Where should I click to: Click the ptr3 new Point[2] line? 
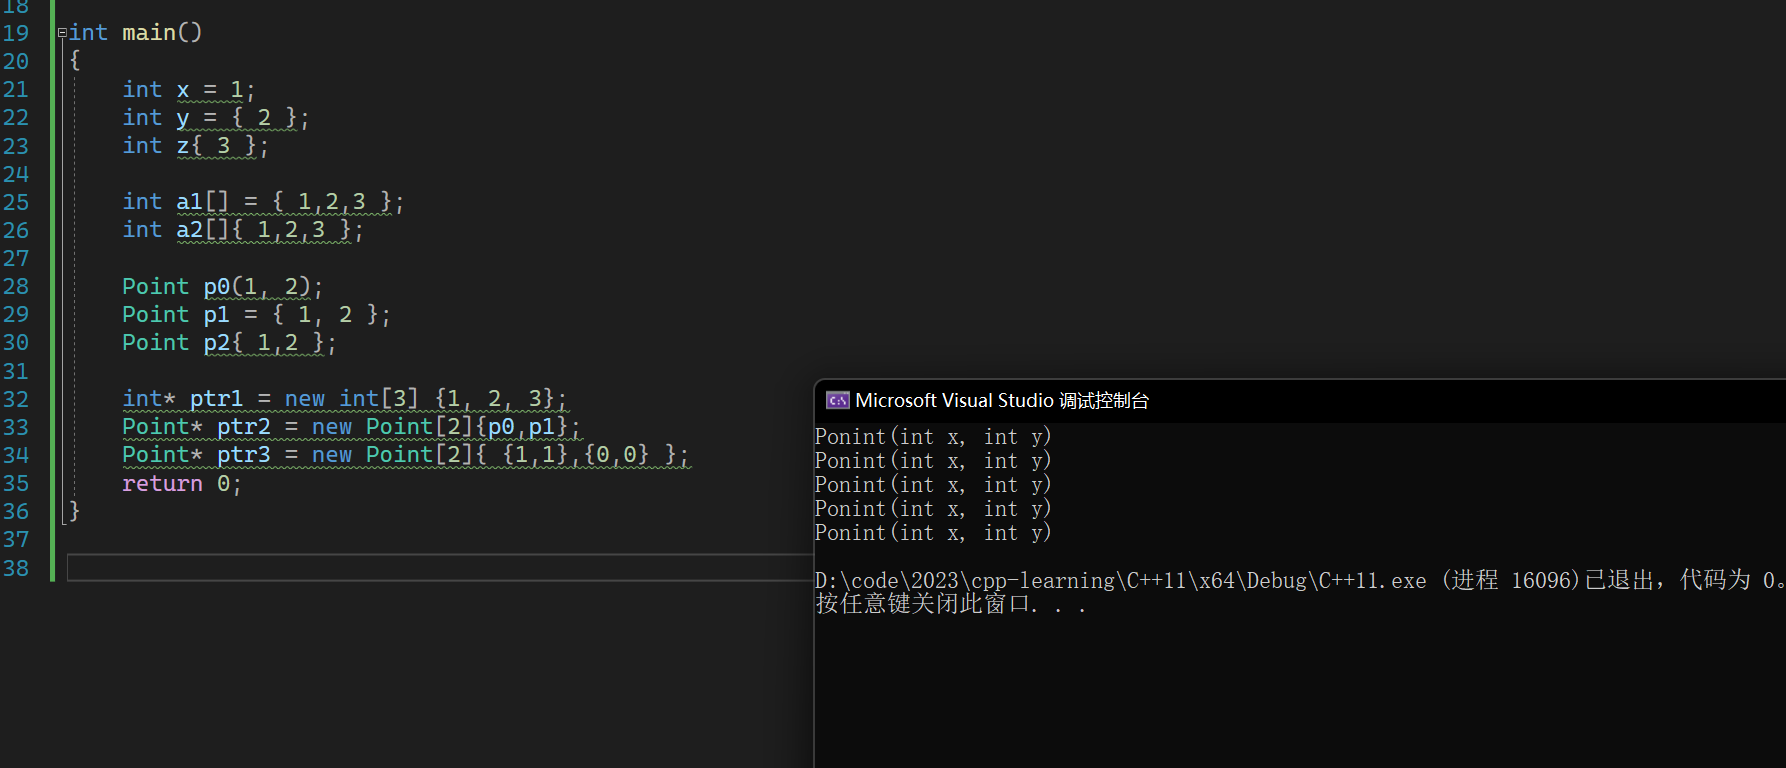405,455
